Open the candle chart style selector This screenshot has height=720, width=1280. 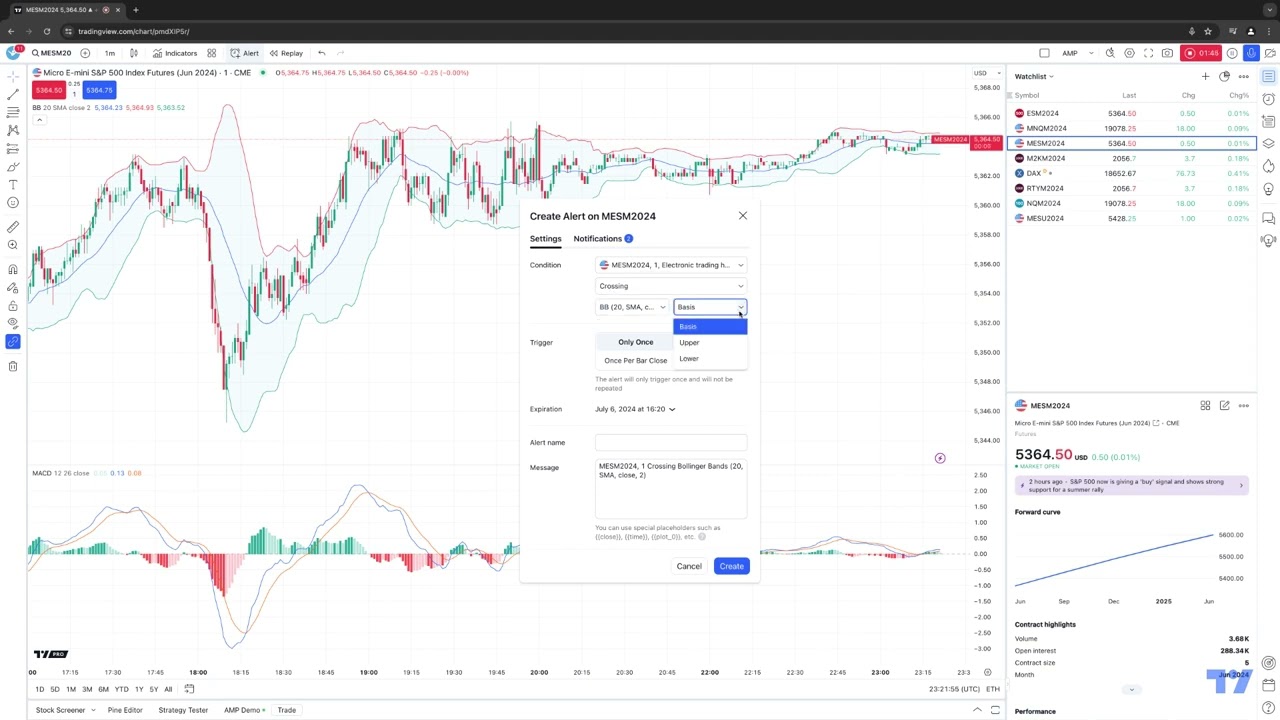click(x=134, y=53)
